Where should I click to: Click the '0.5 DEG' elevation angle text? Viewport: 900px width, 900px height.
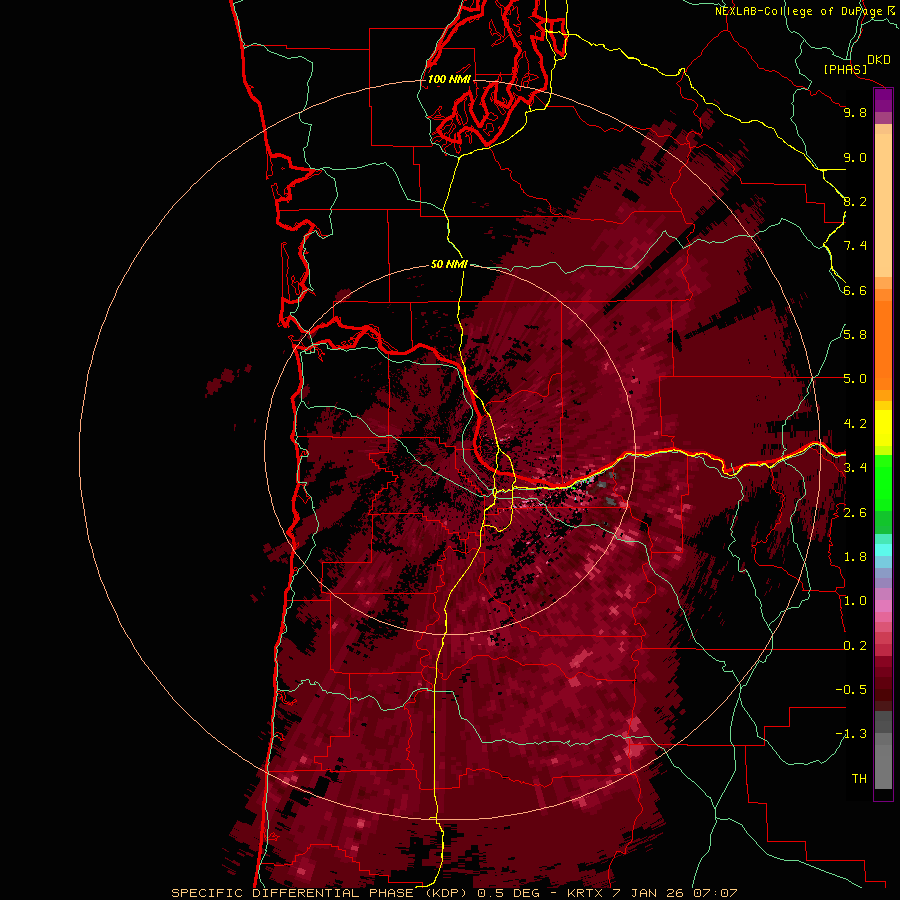coord(511,893)
